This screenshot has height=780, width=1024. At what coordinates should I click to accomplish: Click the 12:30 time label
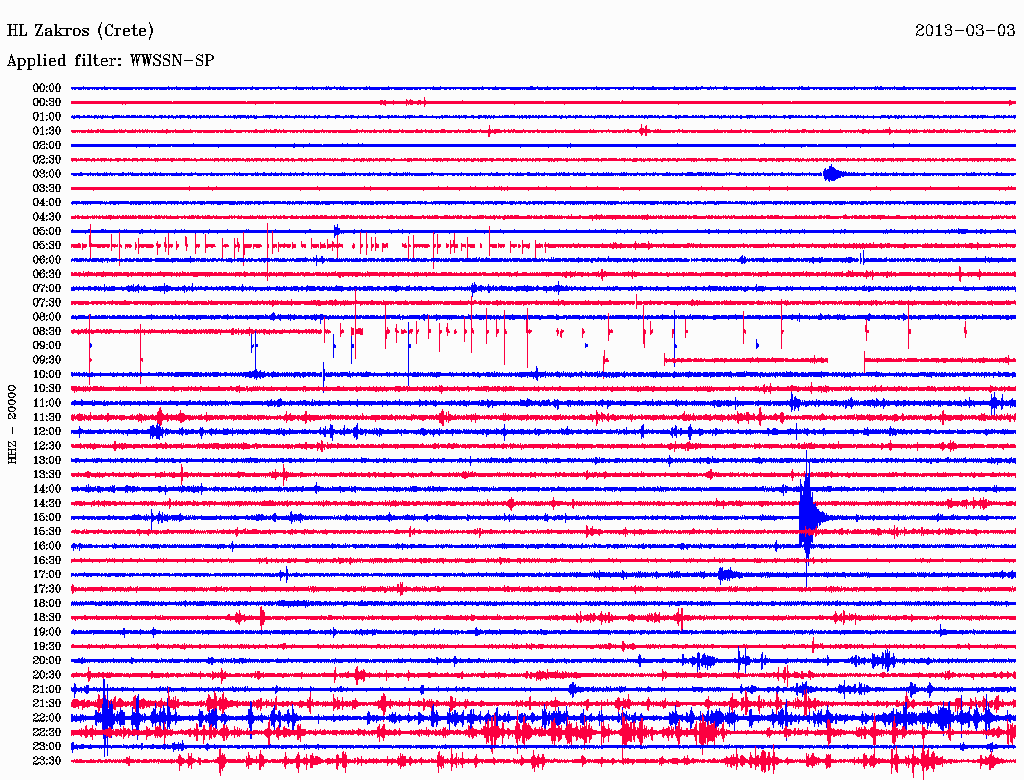47,446
